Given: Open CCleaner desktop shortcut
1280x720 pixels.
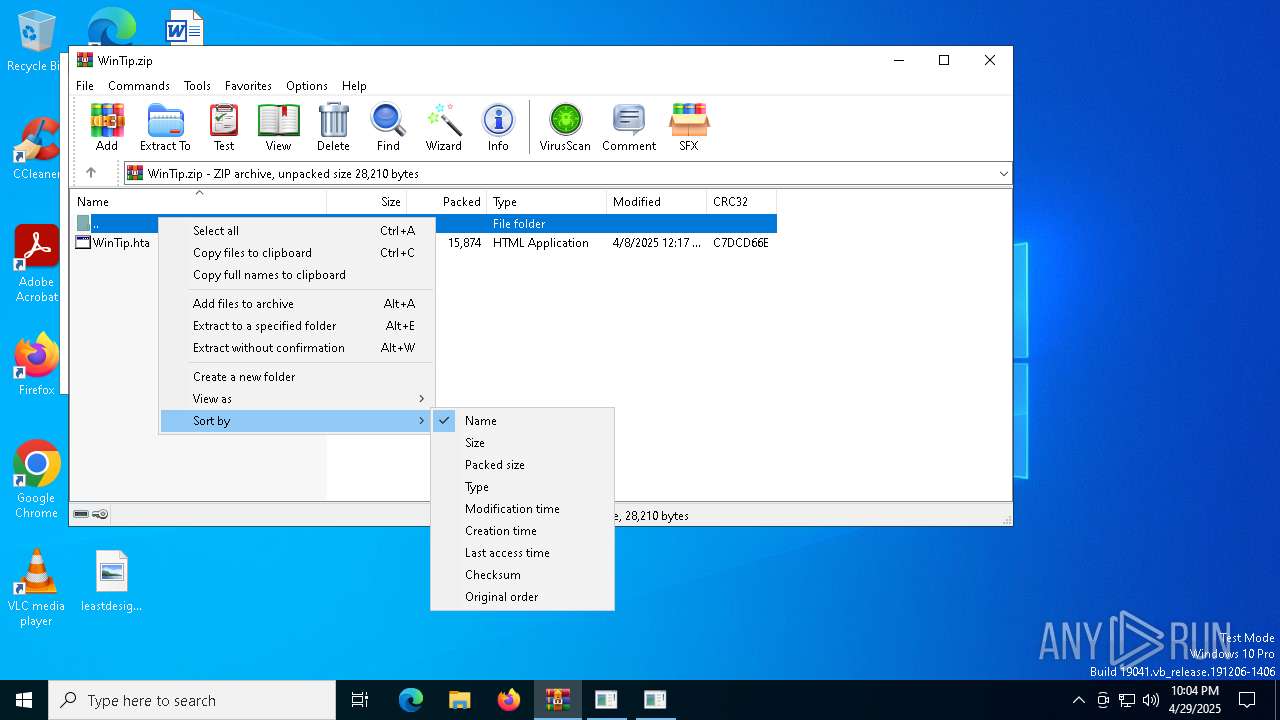Looking at the screenshot, I should coord(36,148).
